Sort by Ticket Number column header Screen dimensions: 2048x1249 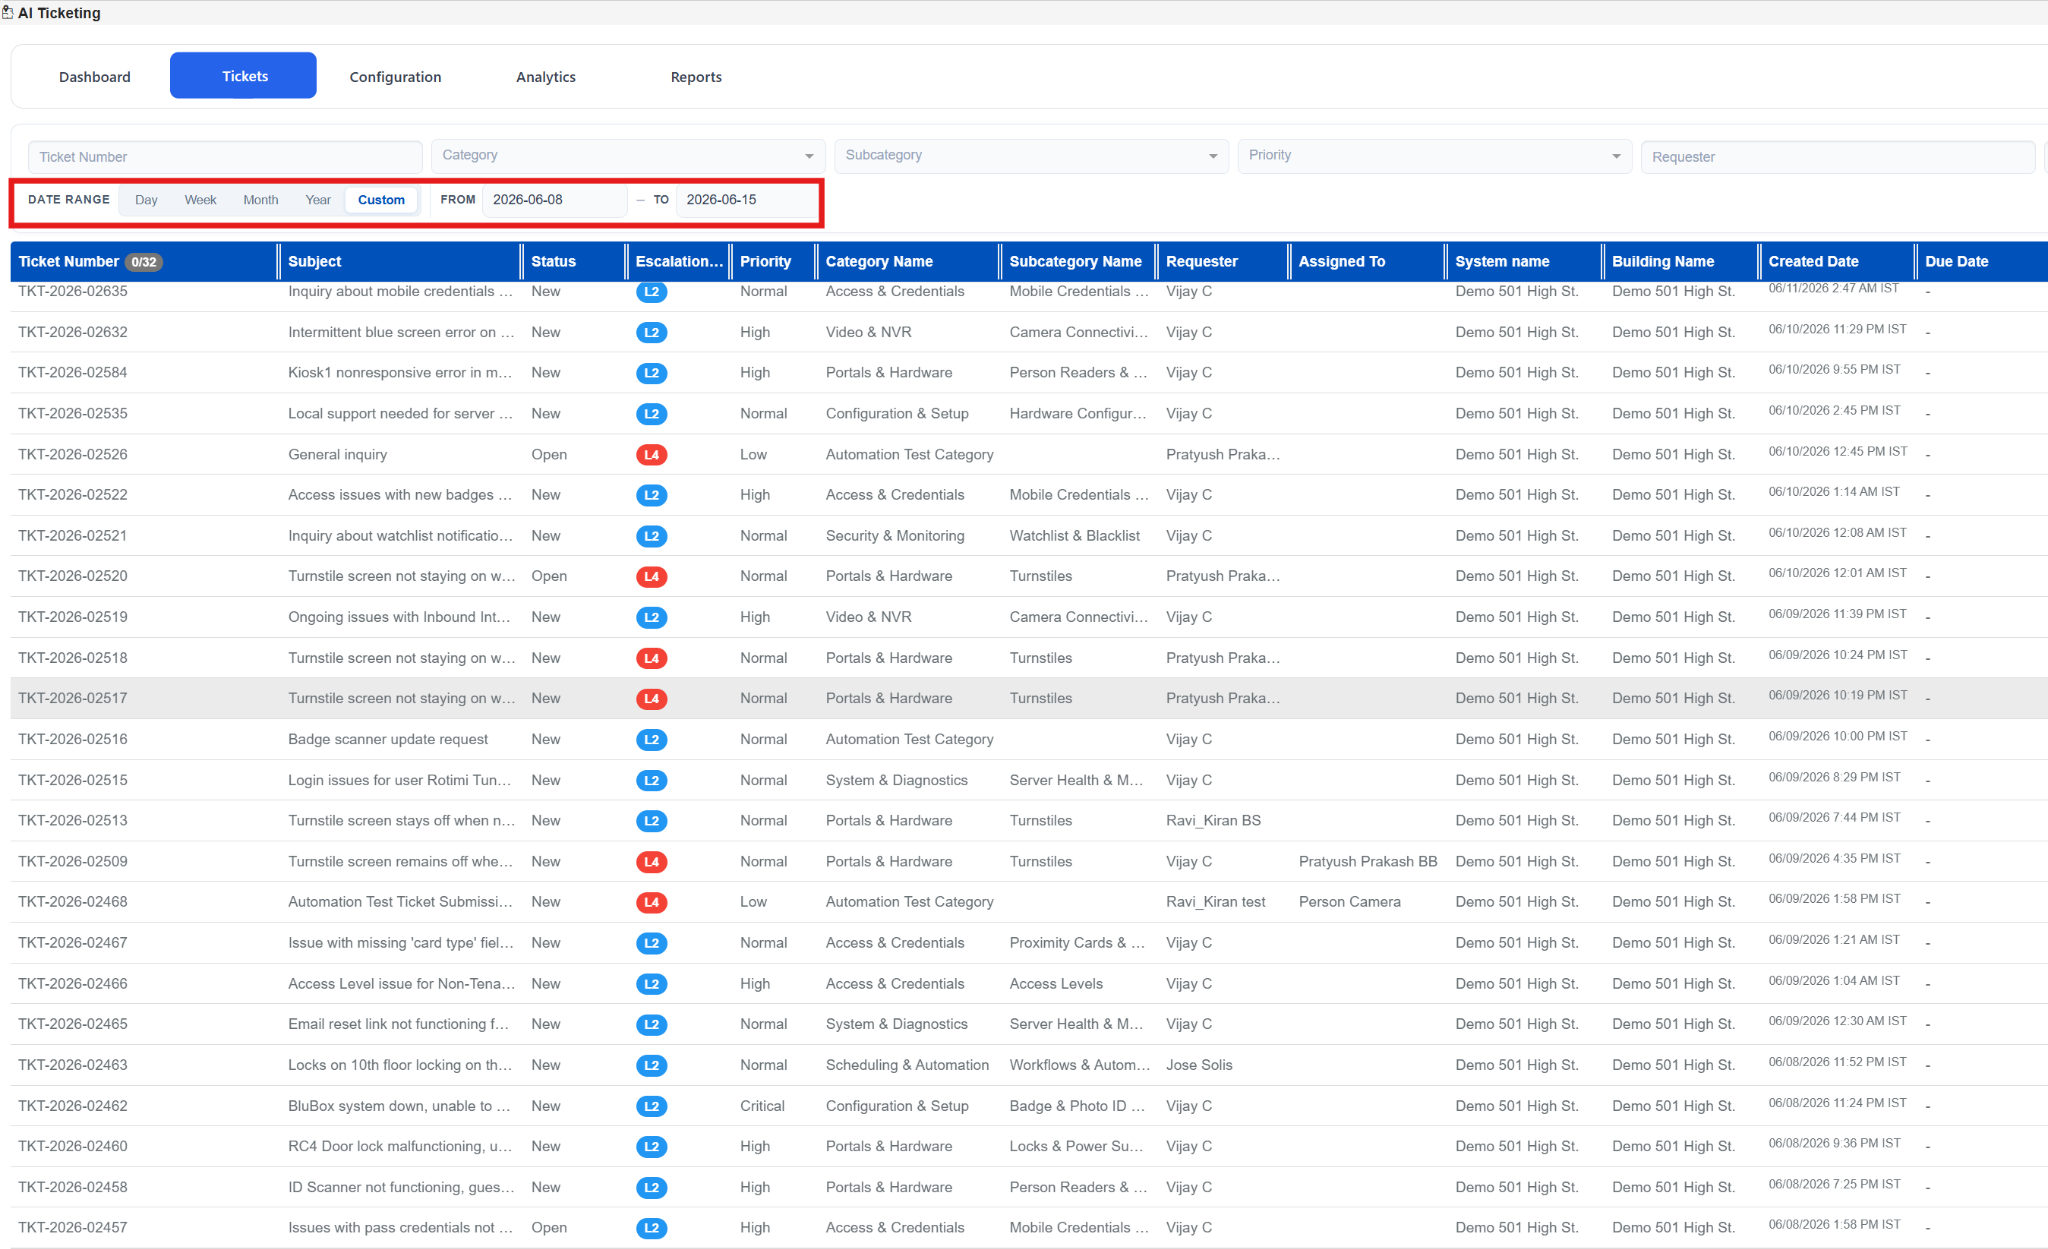[69, 262]
